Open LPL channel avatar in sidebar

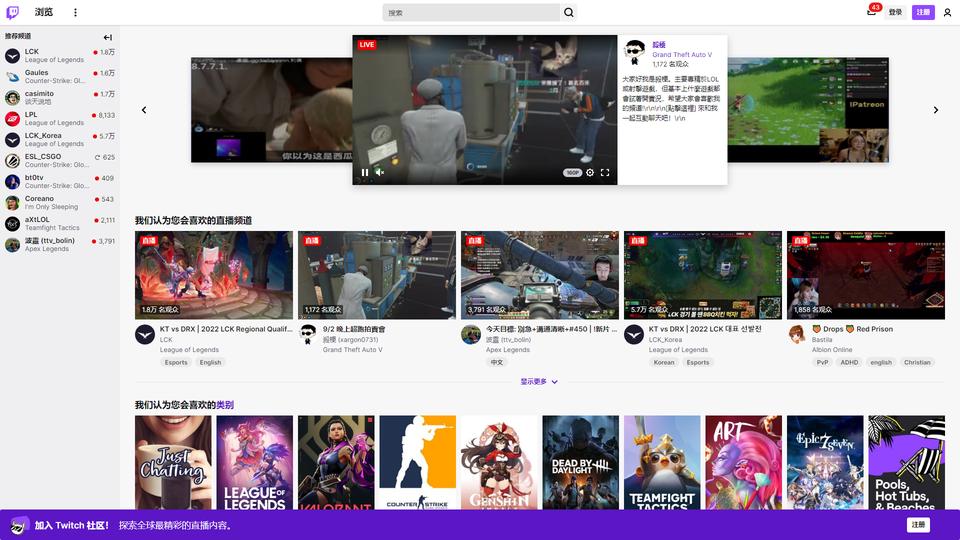[12, 119]
